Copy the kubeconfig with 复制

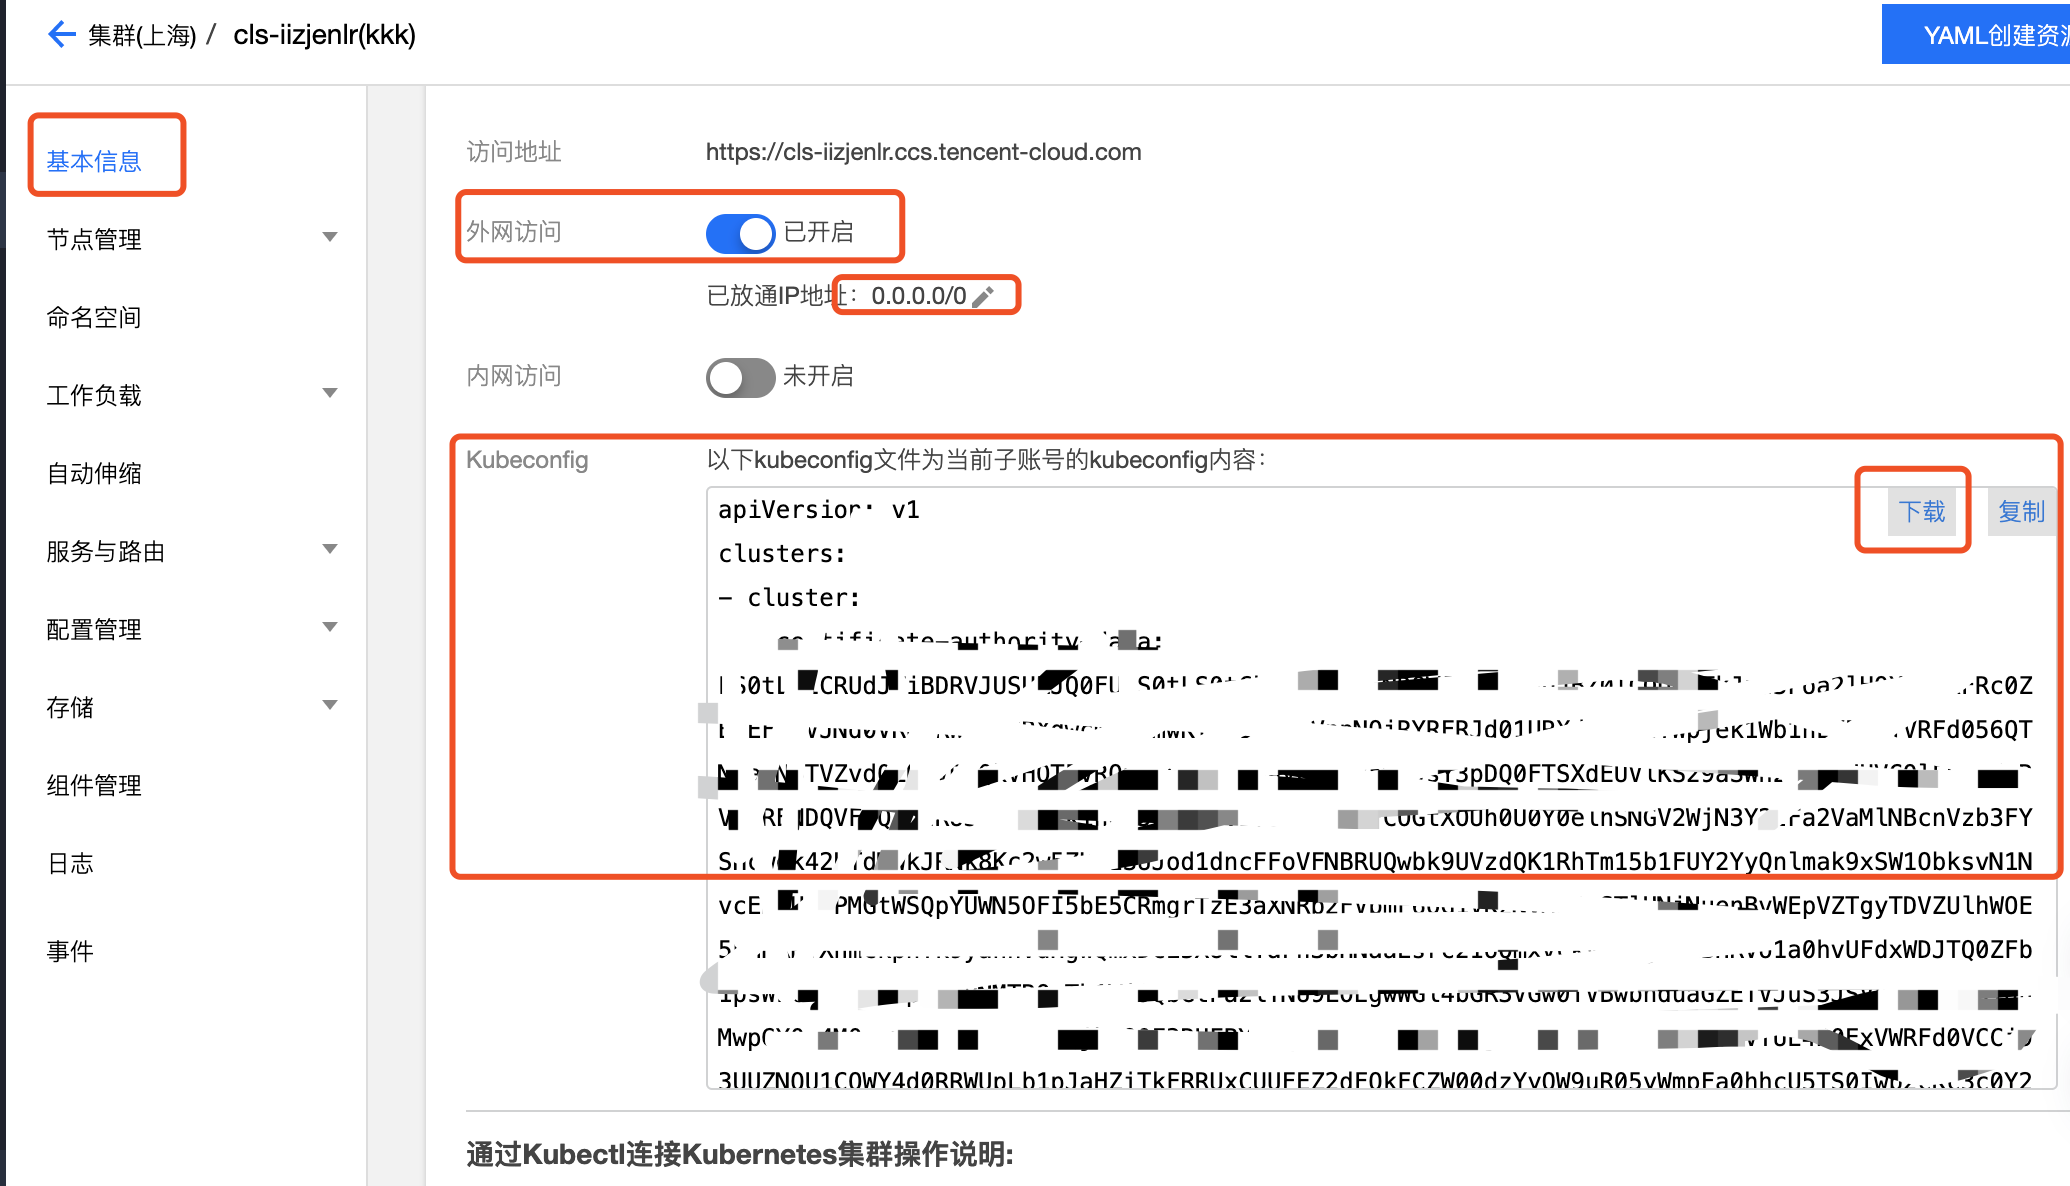pyautogui.click(x=2021, y=512)
